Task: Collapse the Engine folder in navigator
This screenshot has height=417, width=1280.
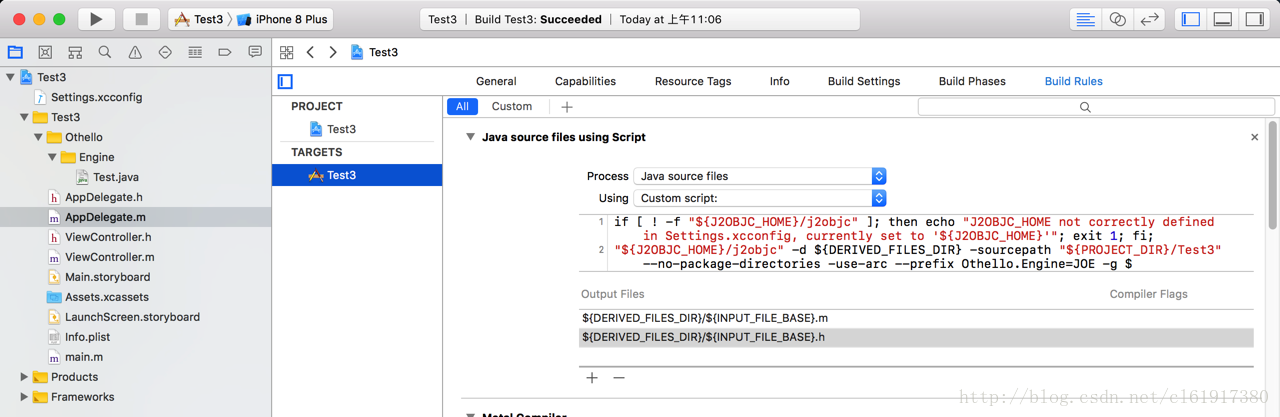Action: 52,157
